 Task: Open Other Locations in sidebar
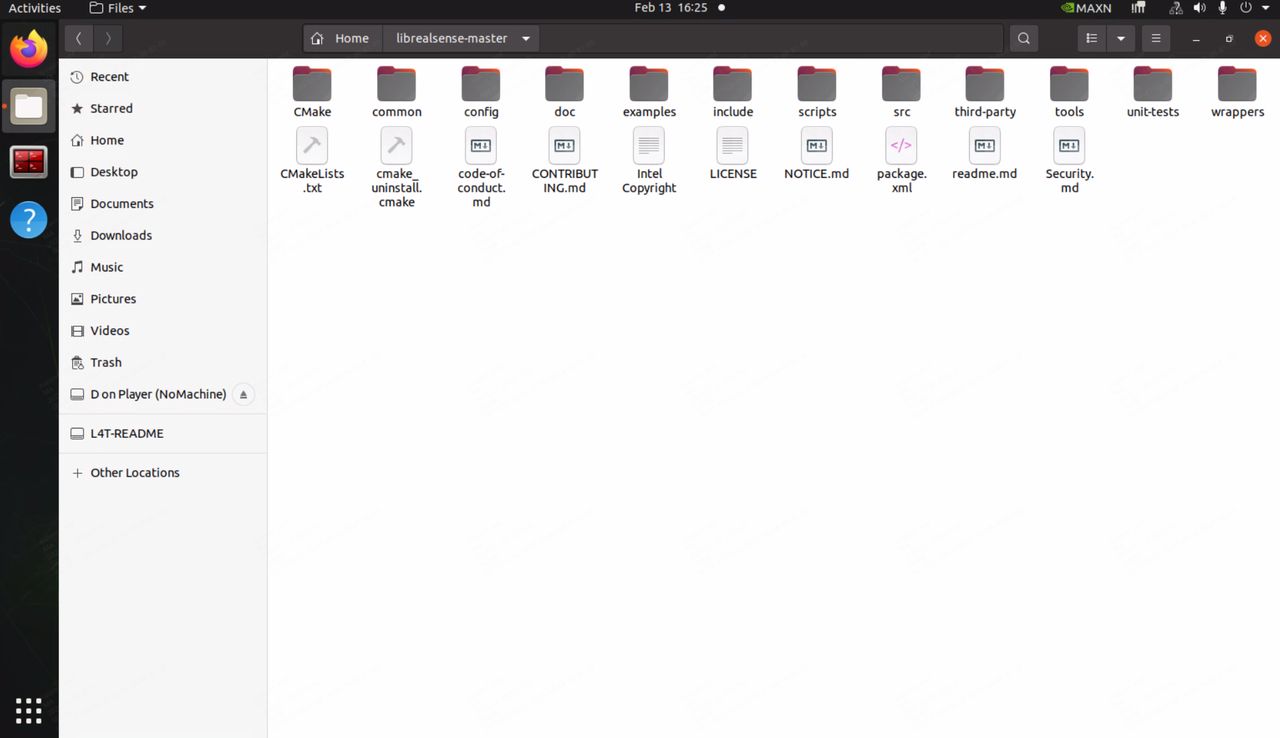[163, 473]
